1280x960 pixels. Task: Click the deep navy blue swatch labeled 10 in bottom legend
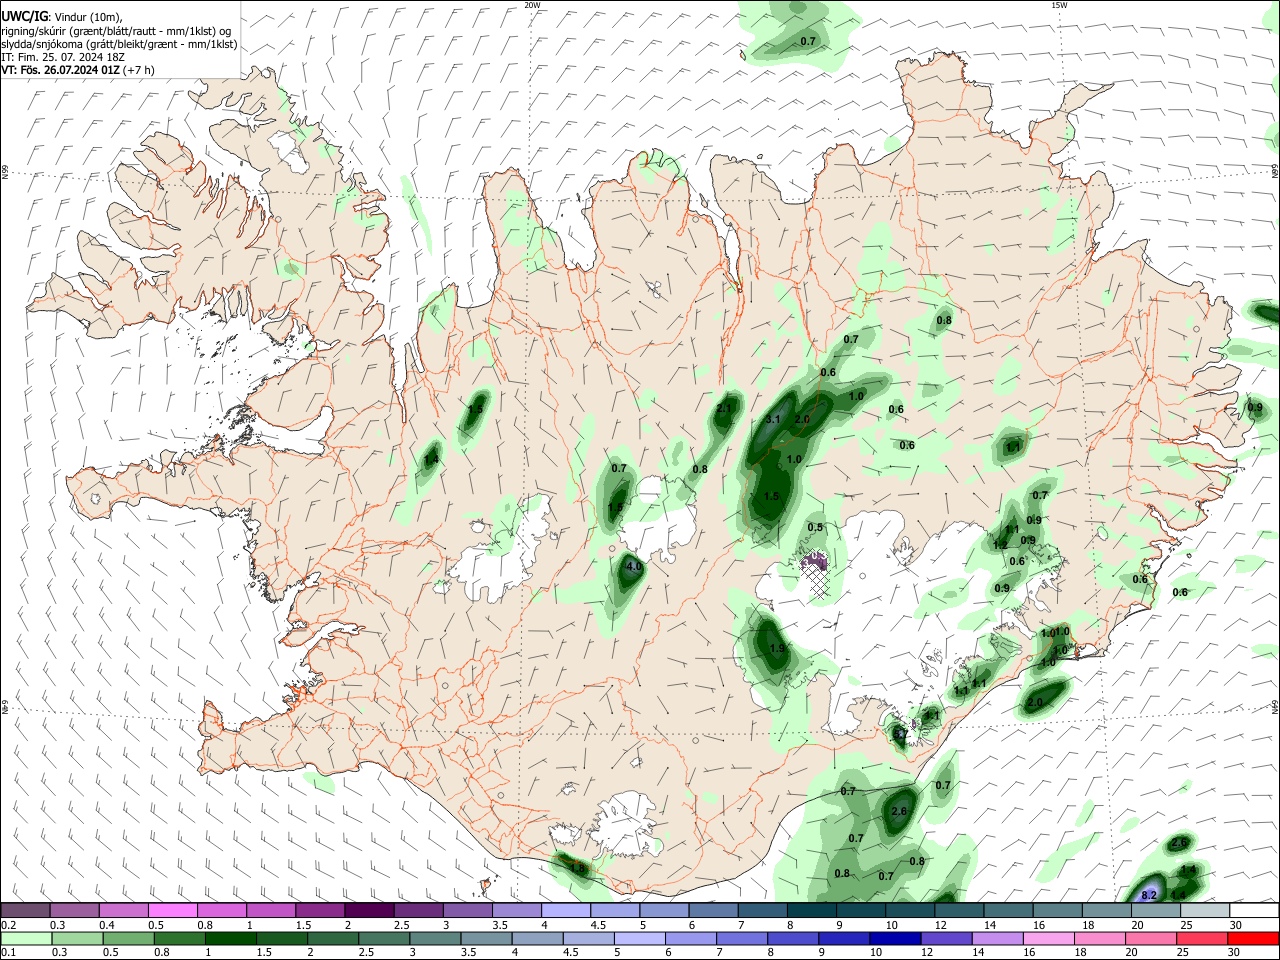point(894,938)
